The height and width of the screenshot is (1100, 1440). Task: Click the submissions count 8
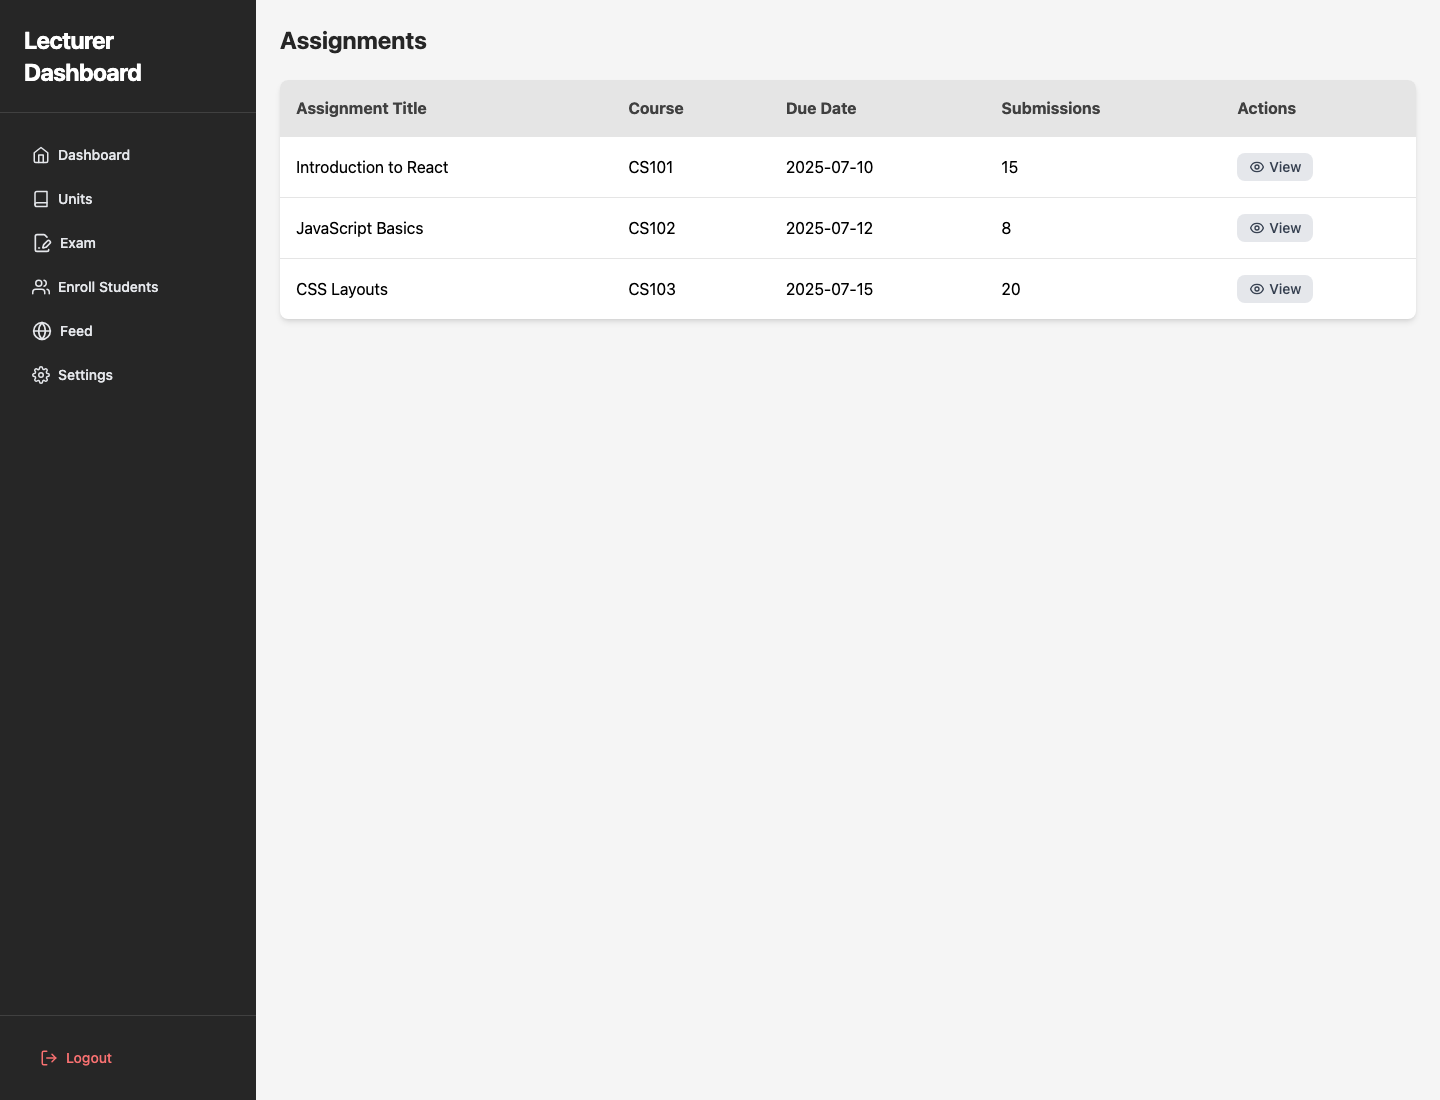(x=1006, y=228)
